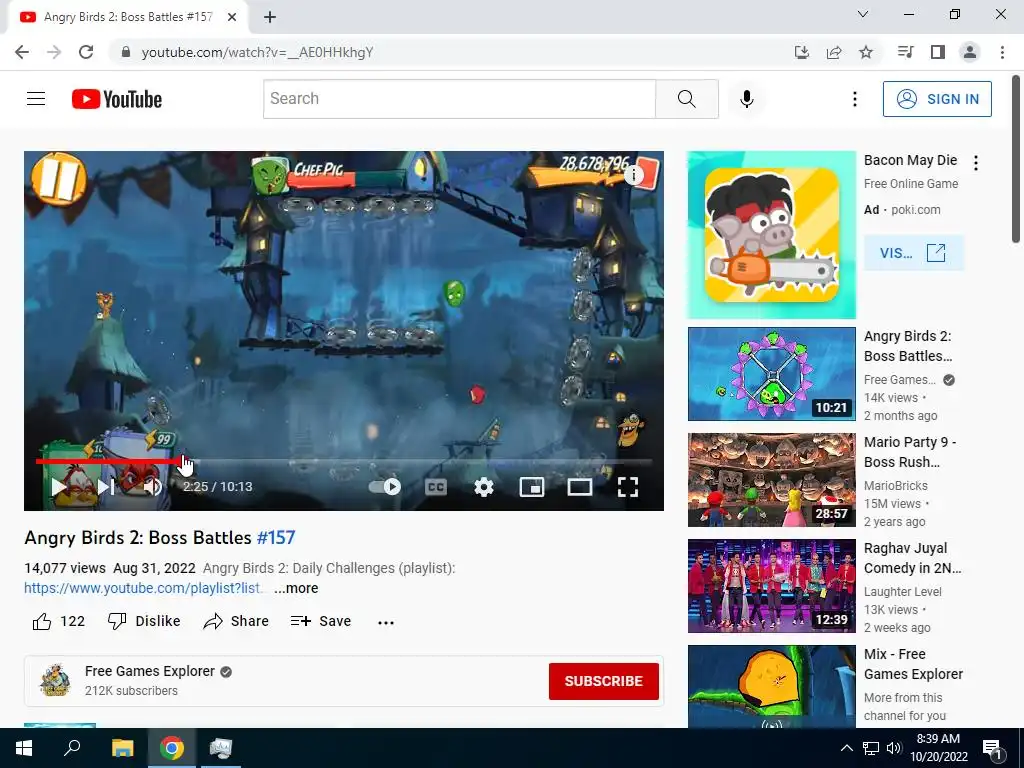1024x768 pixels.
Task: Toggle the autoplay switch
Action: 385,487
